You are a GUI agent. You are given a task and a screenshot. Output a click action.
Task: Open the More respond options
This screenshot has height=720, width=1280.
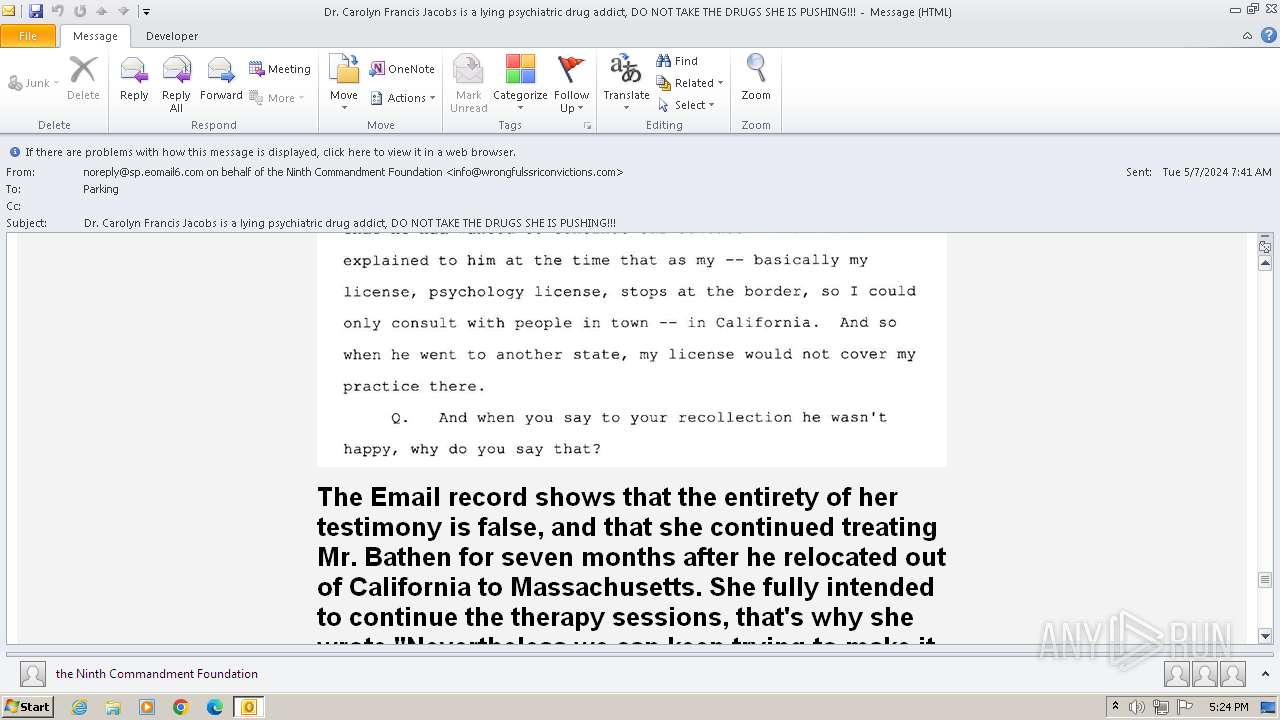pos(277,98)
